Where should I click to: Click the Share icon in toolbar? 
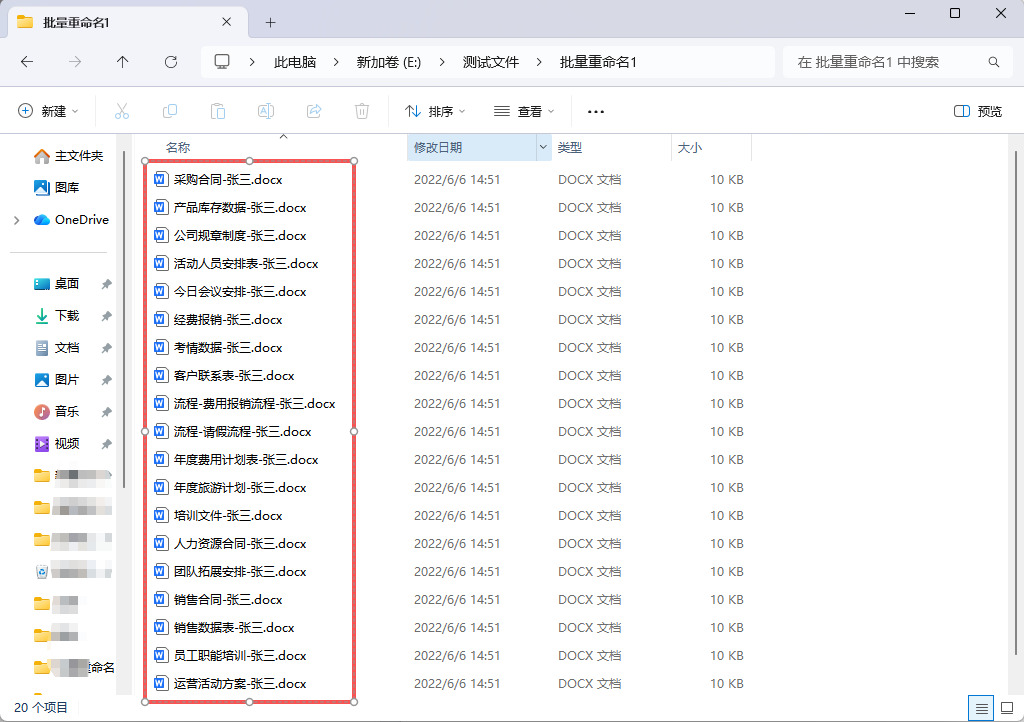(x=314, y=111)
